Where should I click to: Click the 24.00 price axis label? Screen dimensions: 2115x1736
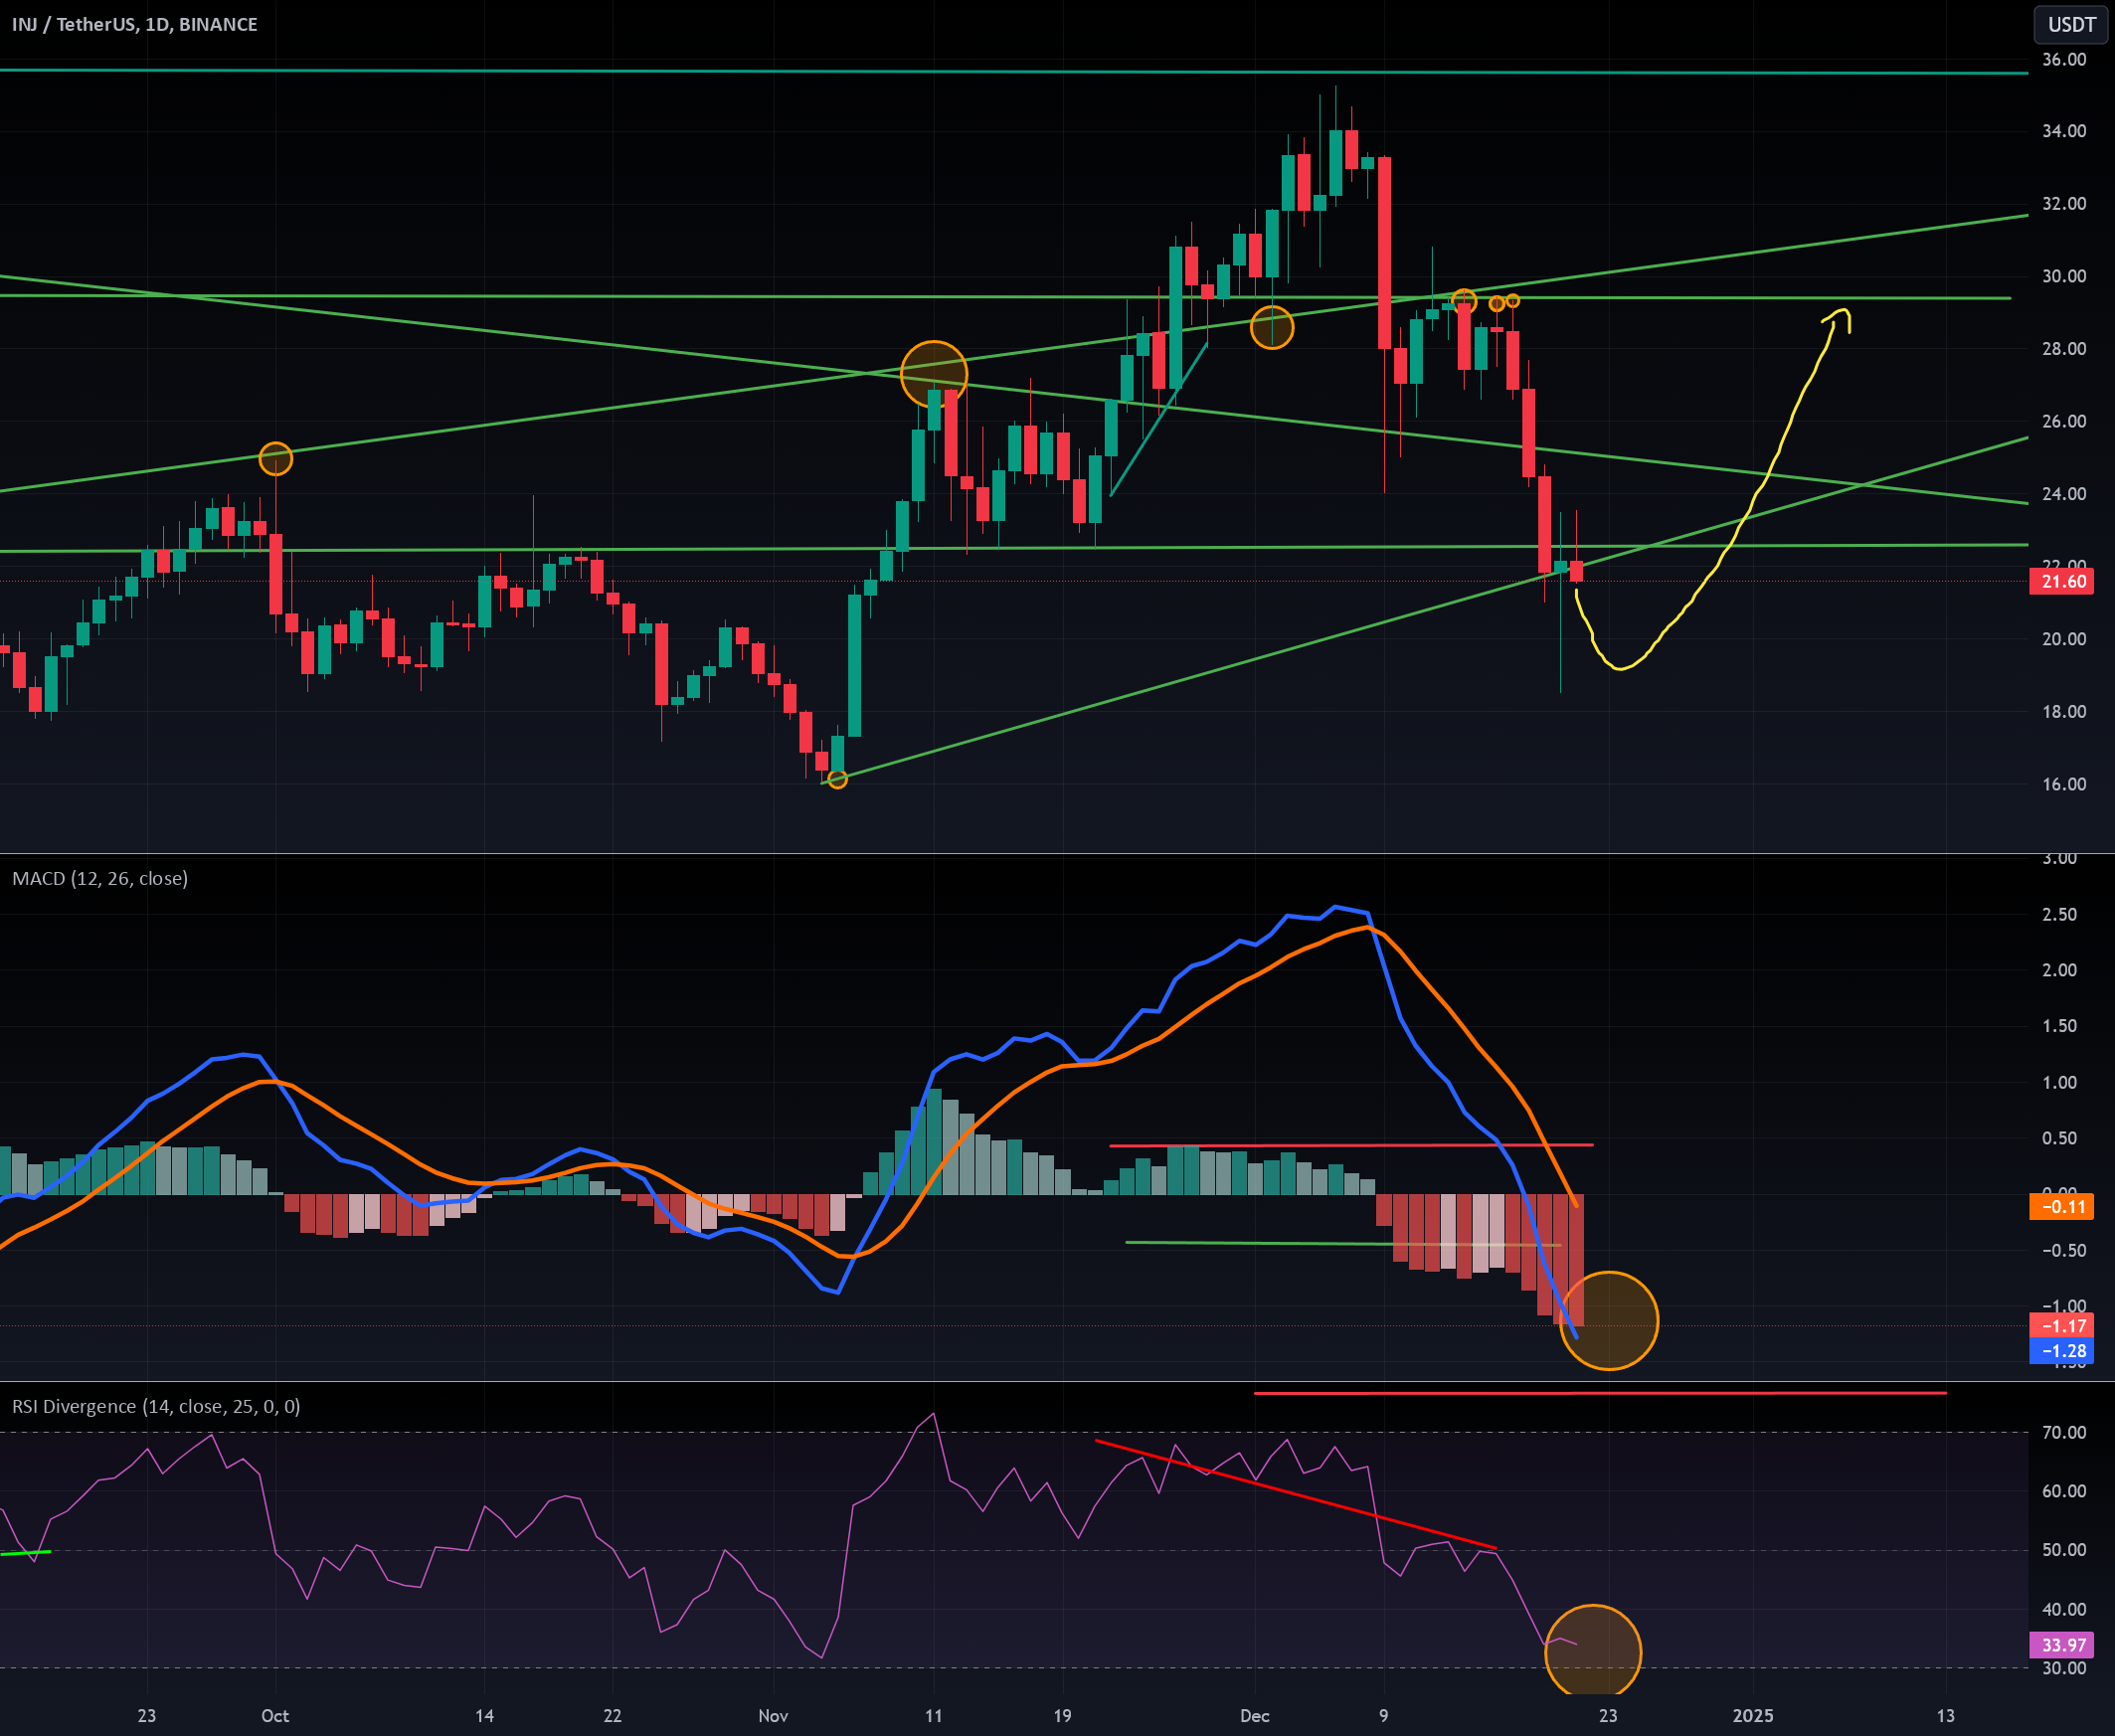click(x=2064, y=494)
